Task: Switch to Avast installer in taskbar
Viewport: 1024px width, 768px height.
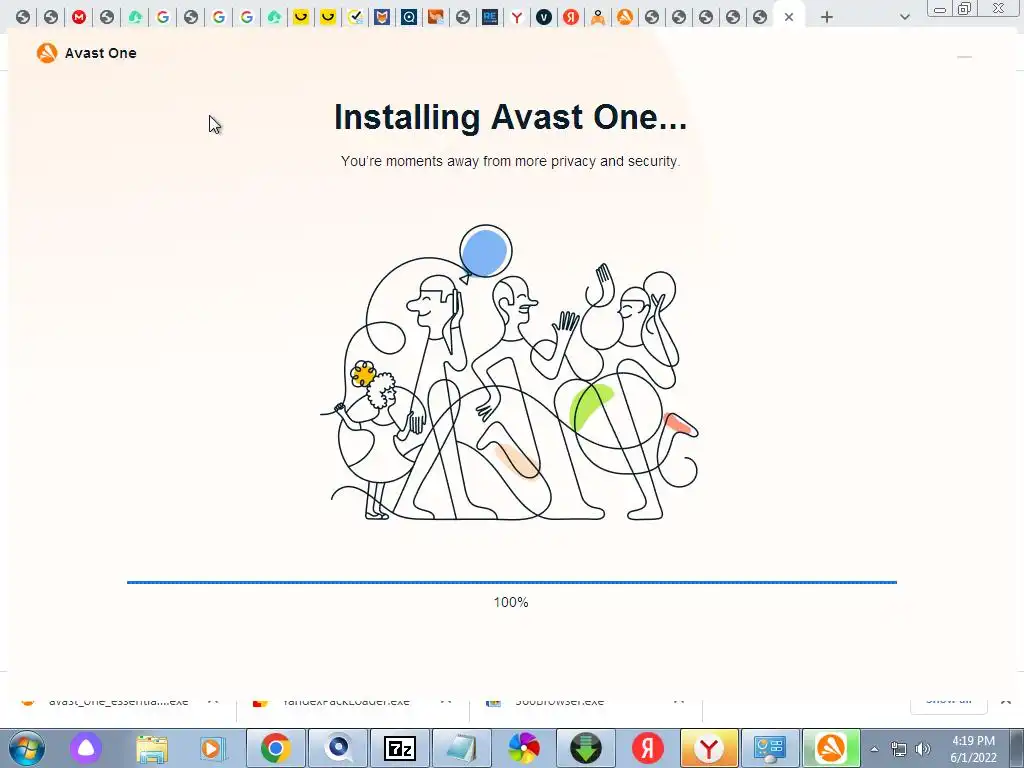Action: [x=831, y=748]
